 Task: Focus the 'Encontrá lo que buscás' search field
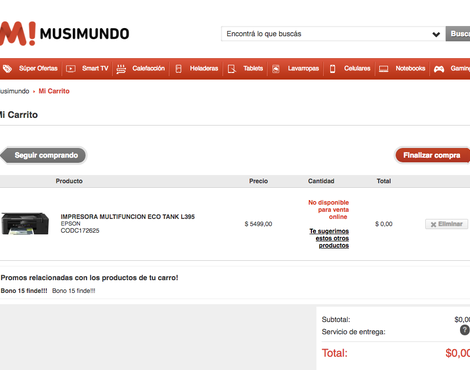pos(333,34)
